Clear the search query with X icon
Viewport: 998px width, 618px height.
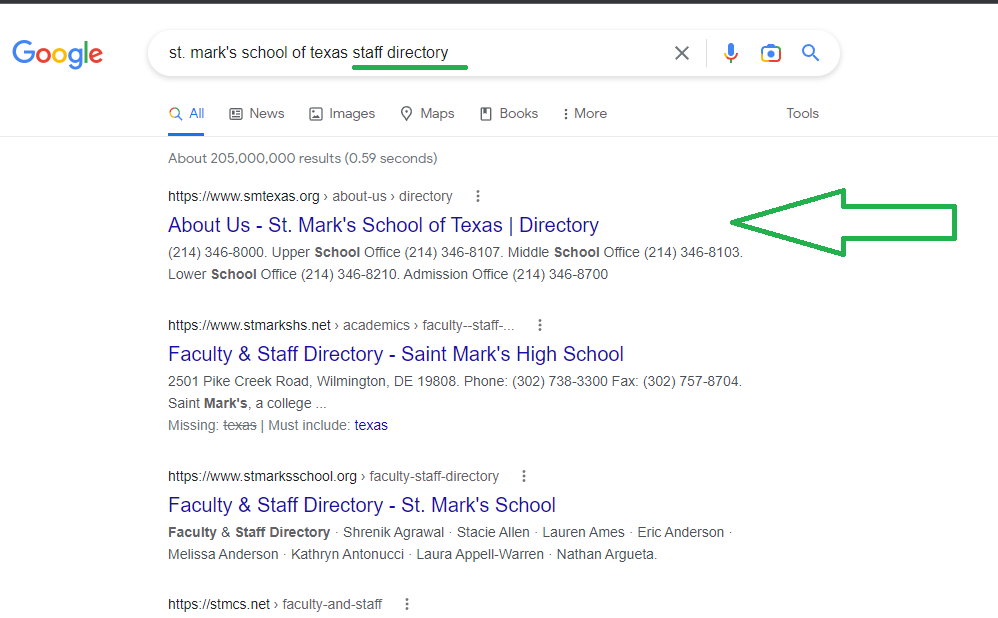tap(682, 53)
